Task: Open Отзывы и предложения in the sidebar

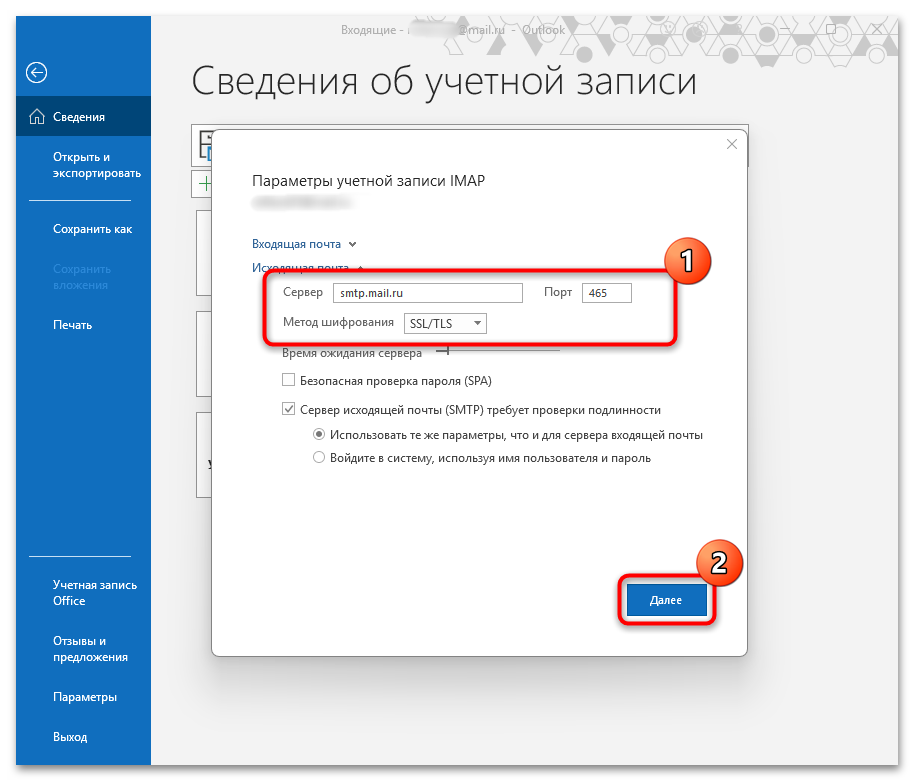Action: [x=90, y=649]
